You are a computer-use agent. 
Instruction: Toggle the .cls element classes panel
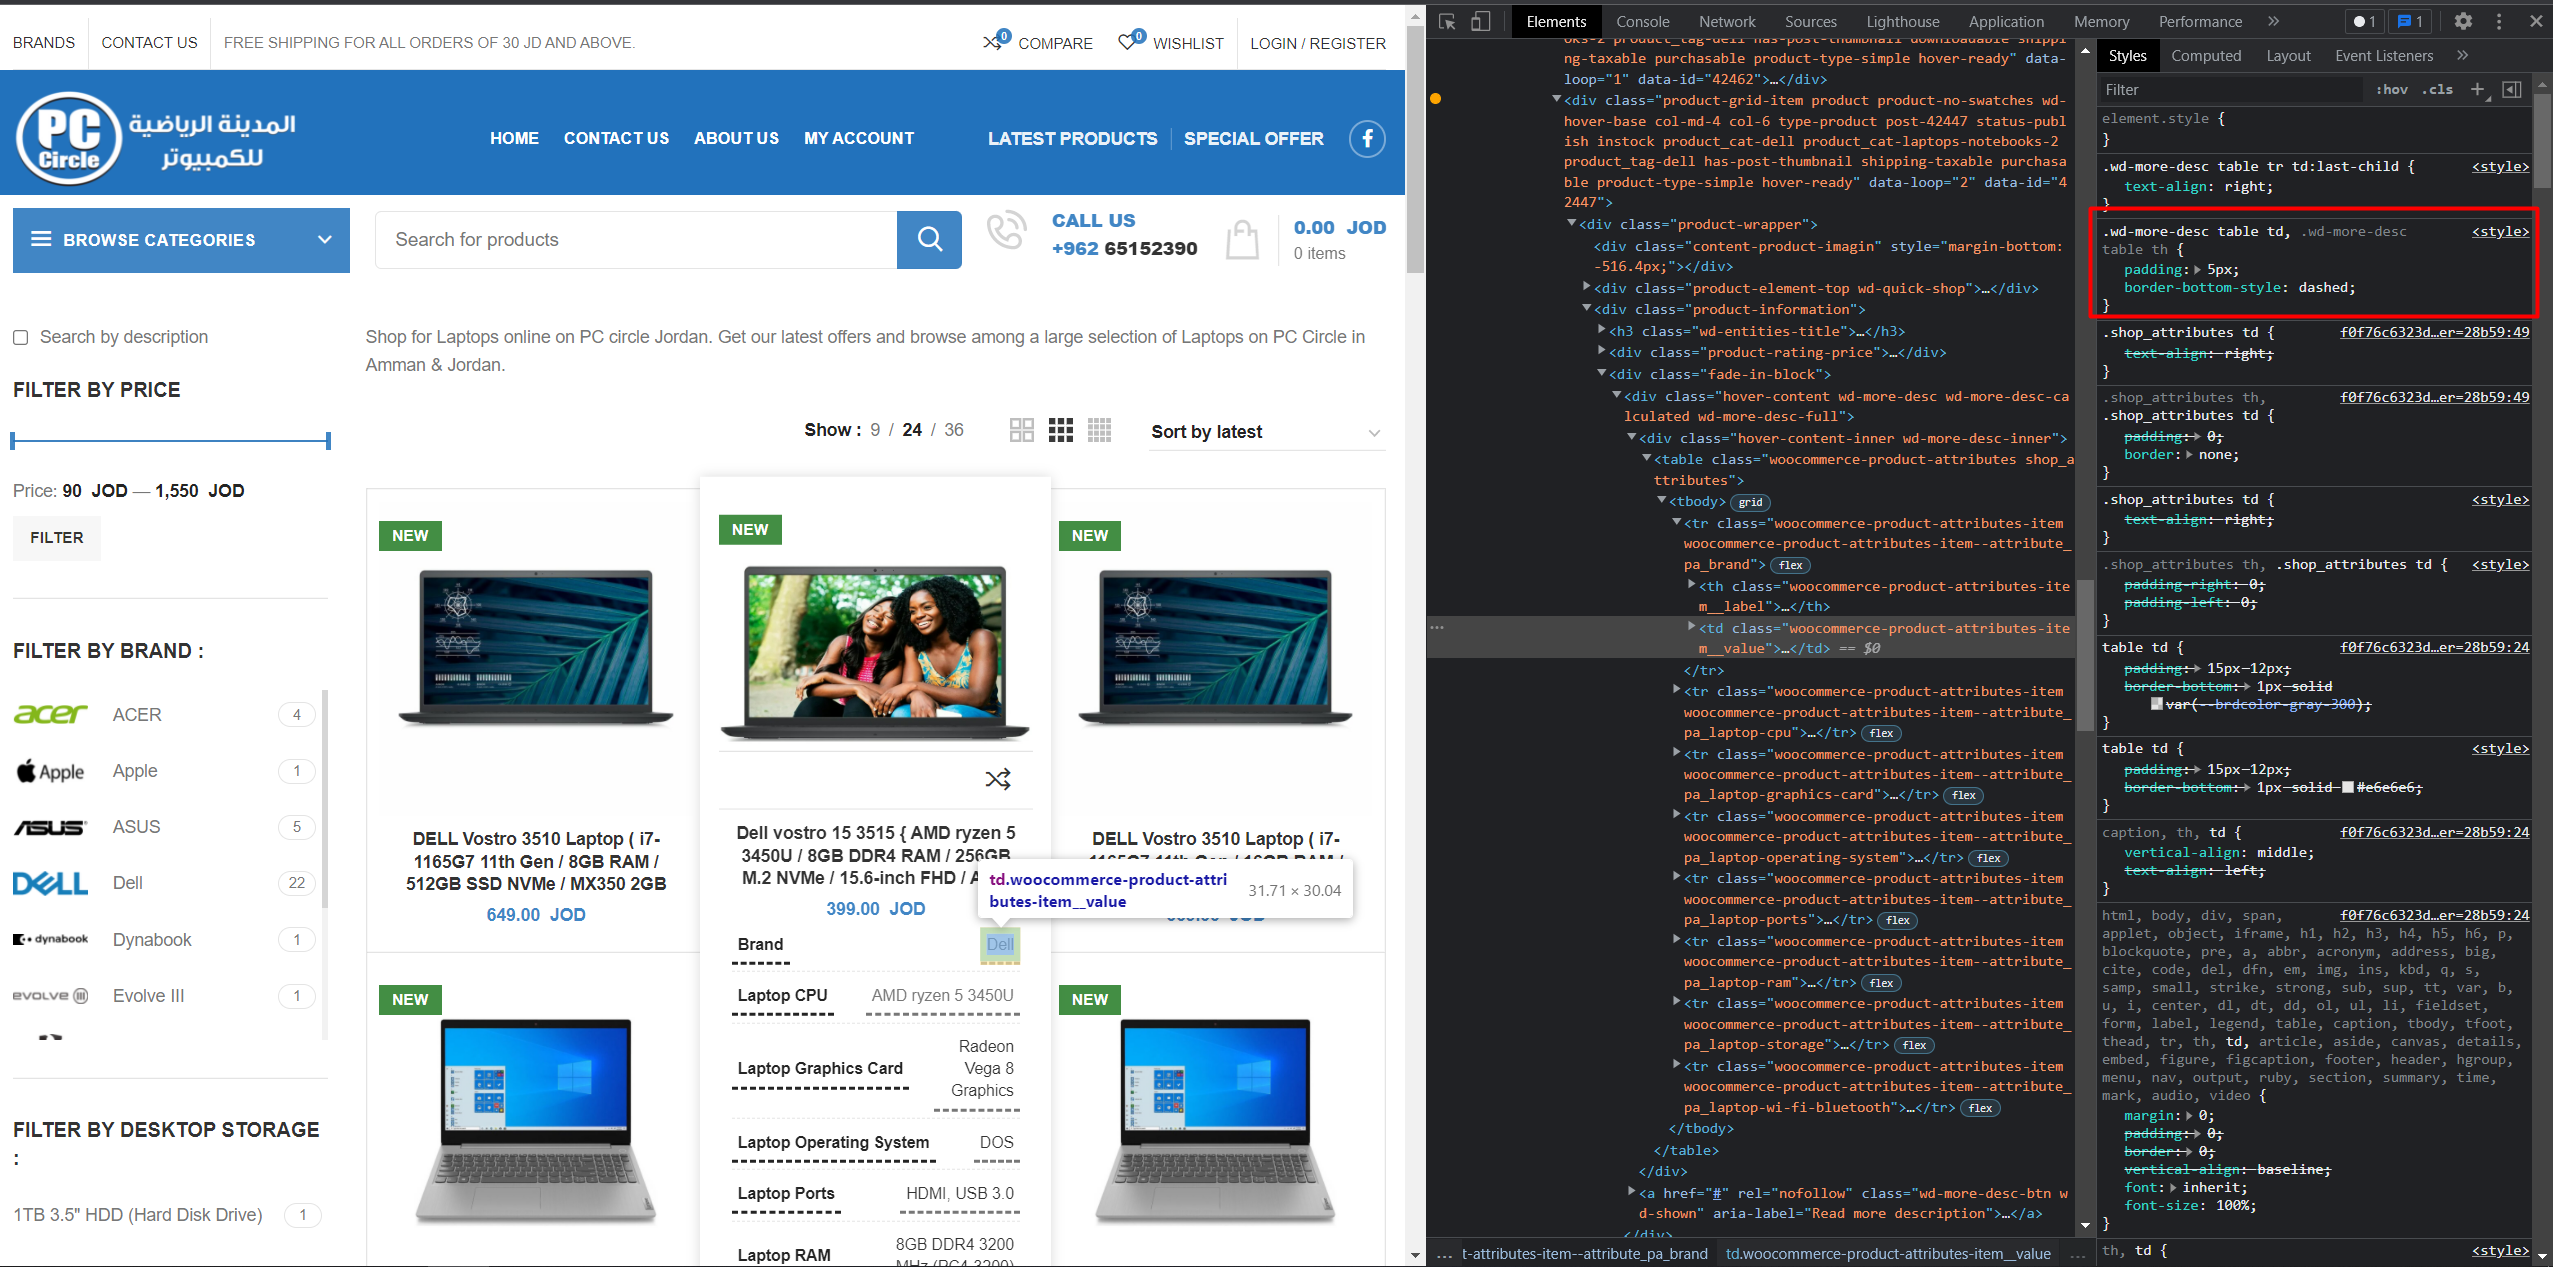coord(2437,89)
